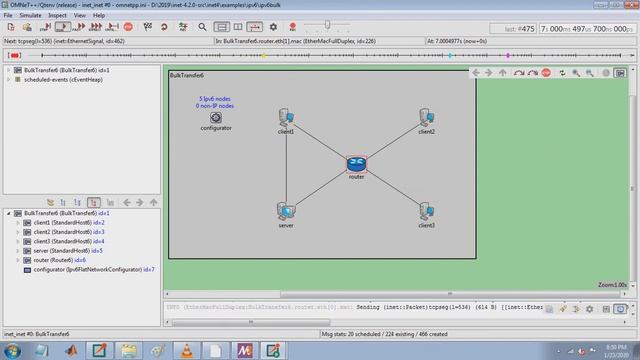
Task: Click the canvas horizontal scrollbar thumb
Action: coord(449,294)
